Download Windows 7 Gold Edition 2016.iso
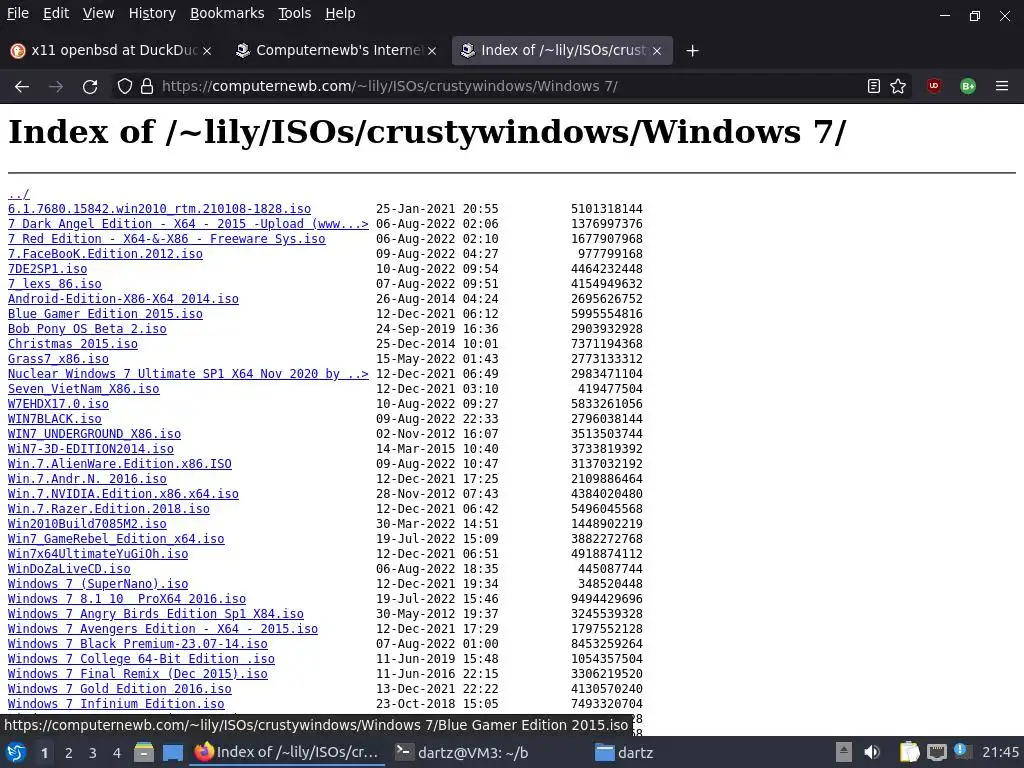This screenshot has height=768, width=1024. (120, 690)
